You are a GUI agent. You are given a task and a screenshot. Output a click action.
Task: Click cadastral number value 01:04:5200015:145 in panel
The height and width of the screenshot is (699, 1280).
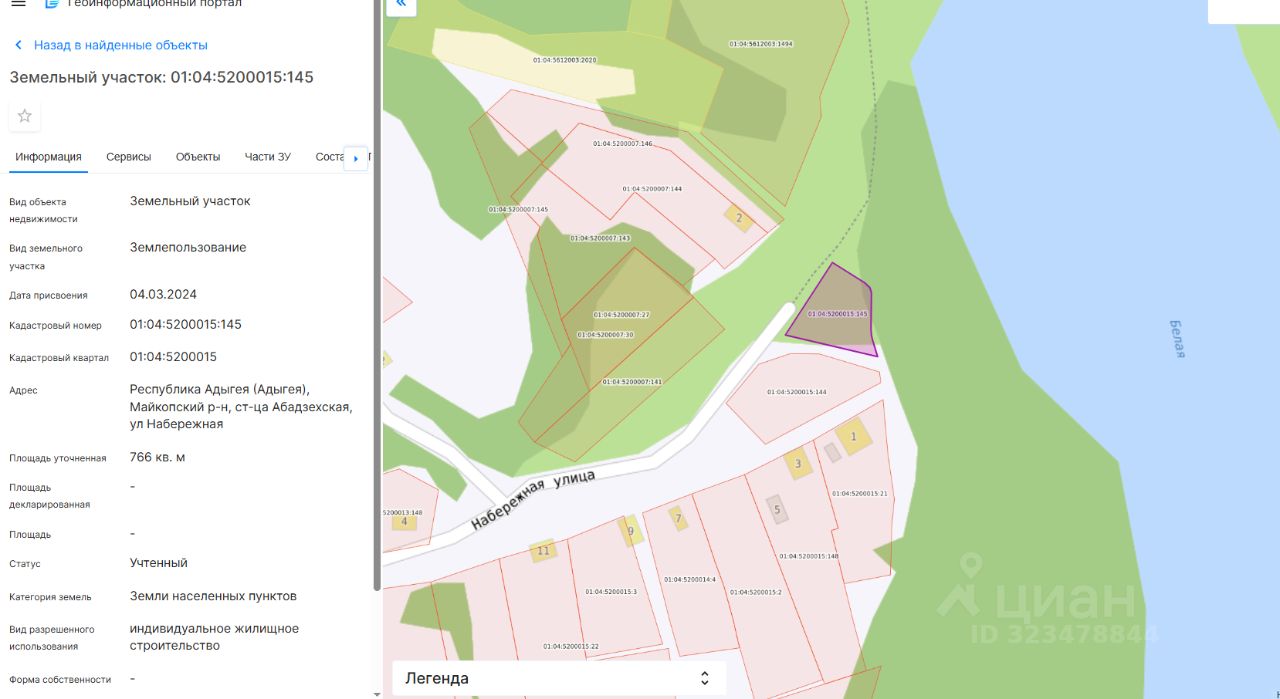pos(186,324)
